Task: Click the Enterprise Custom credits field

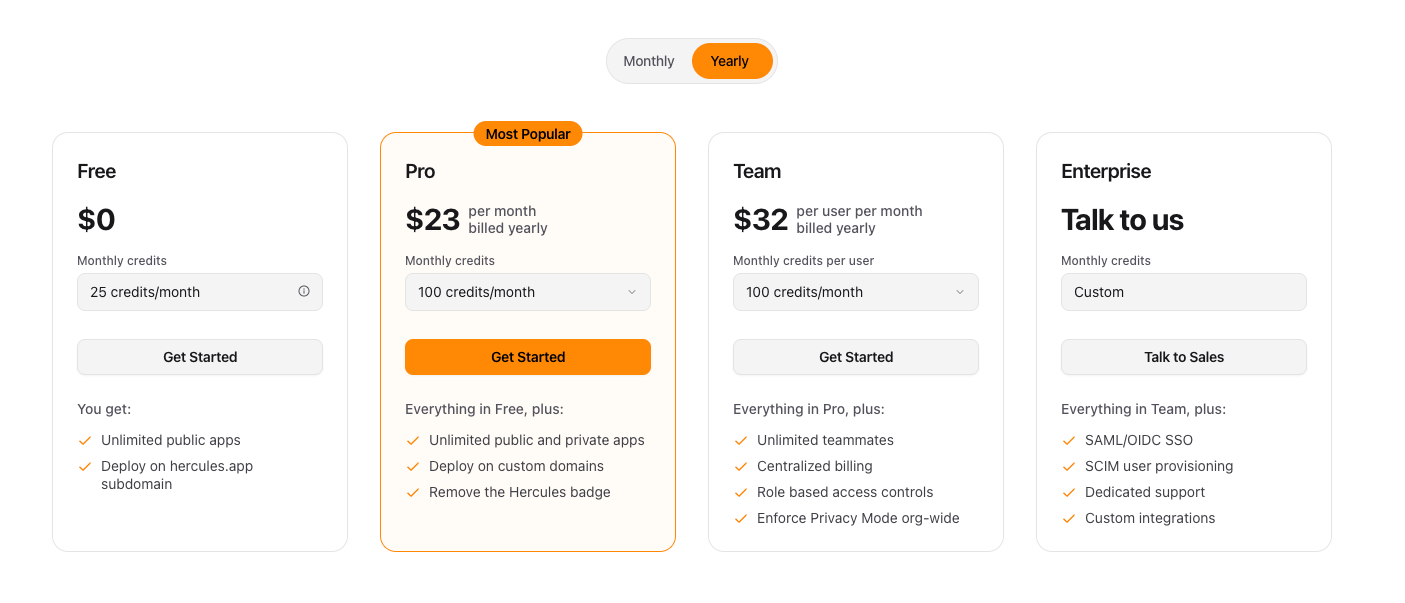Action: [1184, 292]
